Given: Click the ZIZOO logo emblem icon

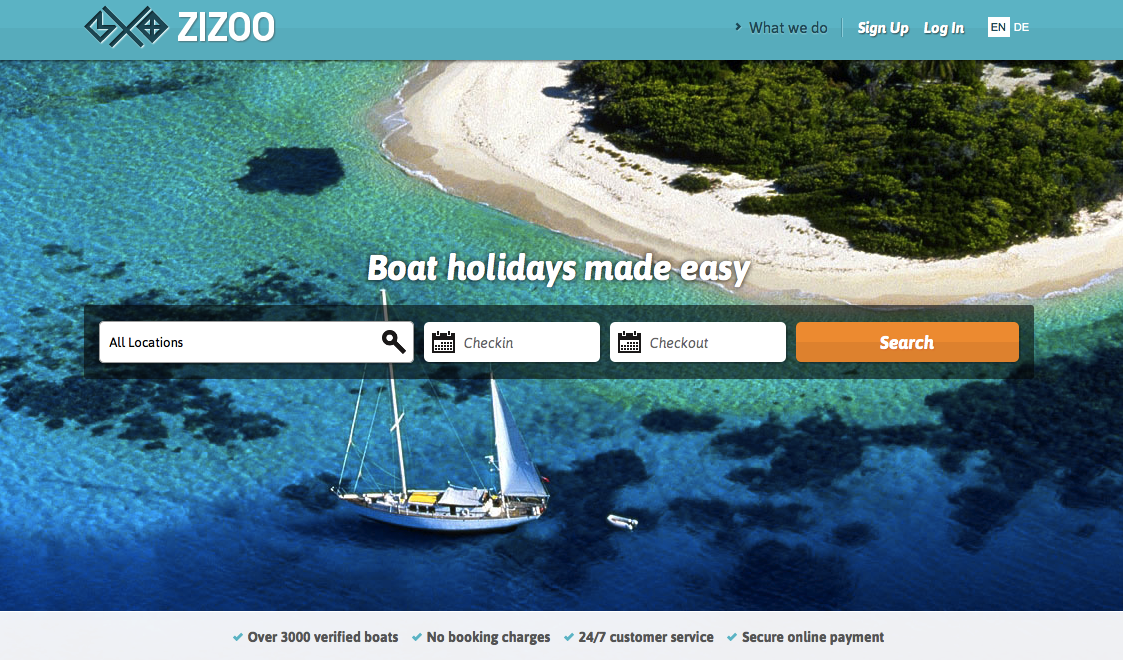Looking at the screenshot, I should coord(126,27).
